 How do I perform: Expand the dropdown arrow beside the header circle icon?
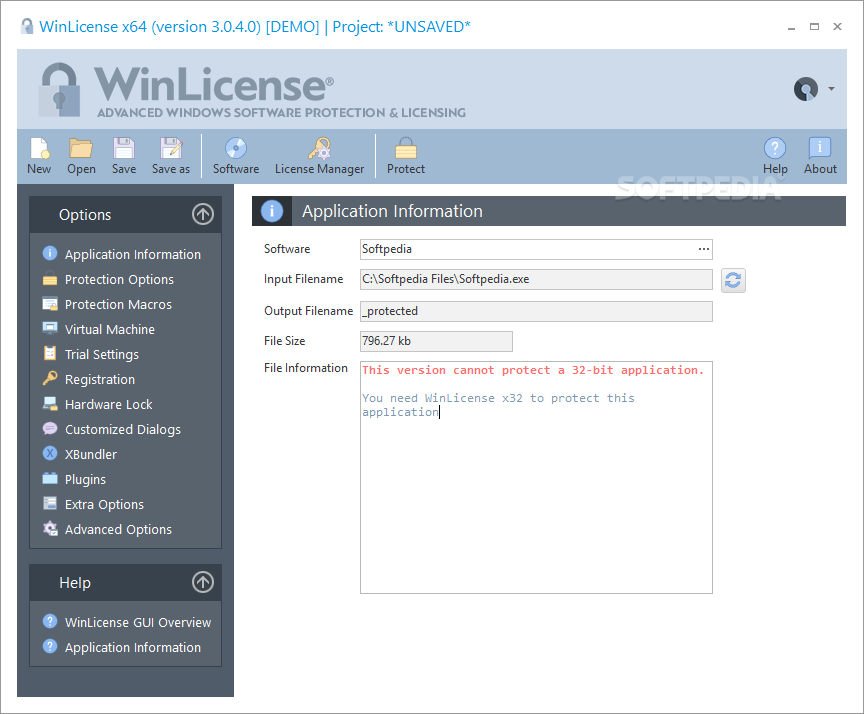pyautogui.click(x=831, y=89)
